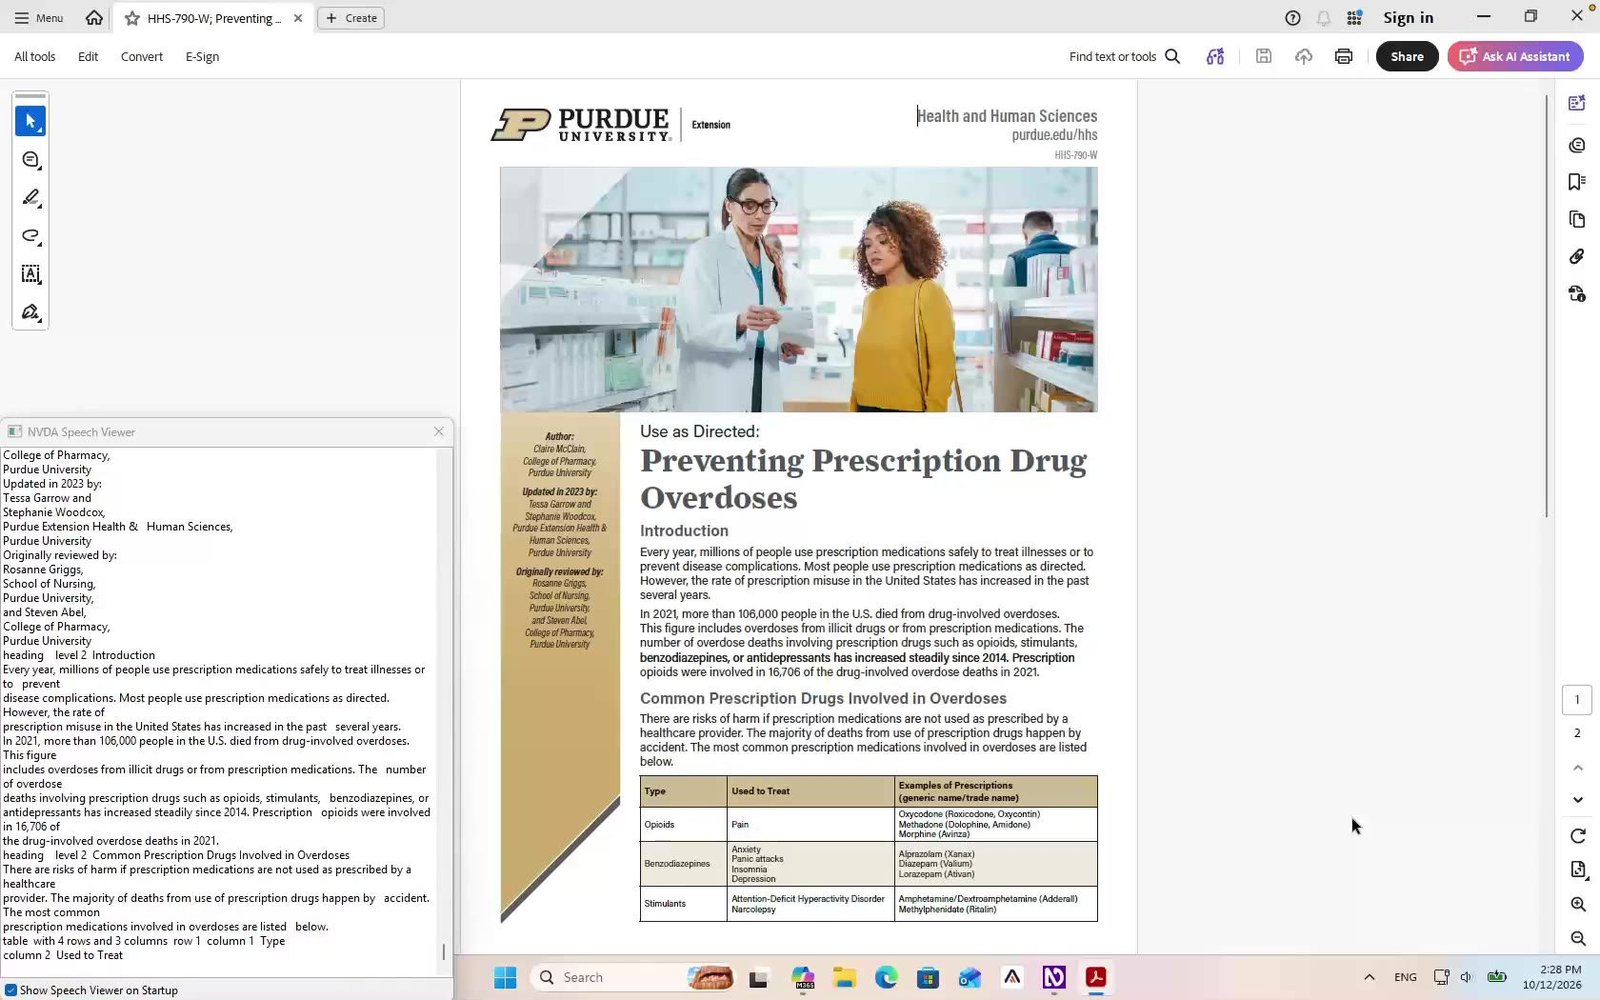Image resolution: width=1600 pixels, height=1000 pixels.
Task: Zoom out of the document
Action: (1578, 938)
